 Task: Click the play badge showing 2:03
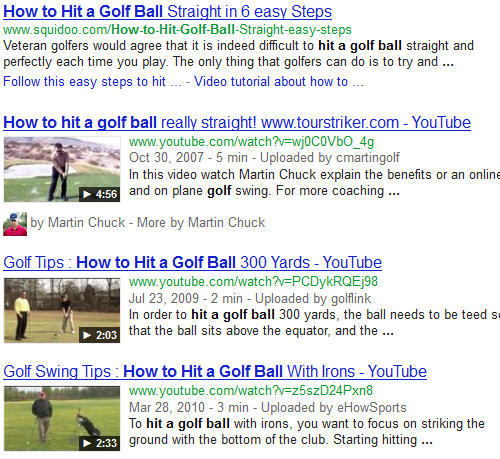(x=99, y=335)
